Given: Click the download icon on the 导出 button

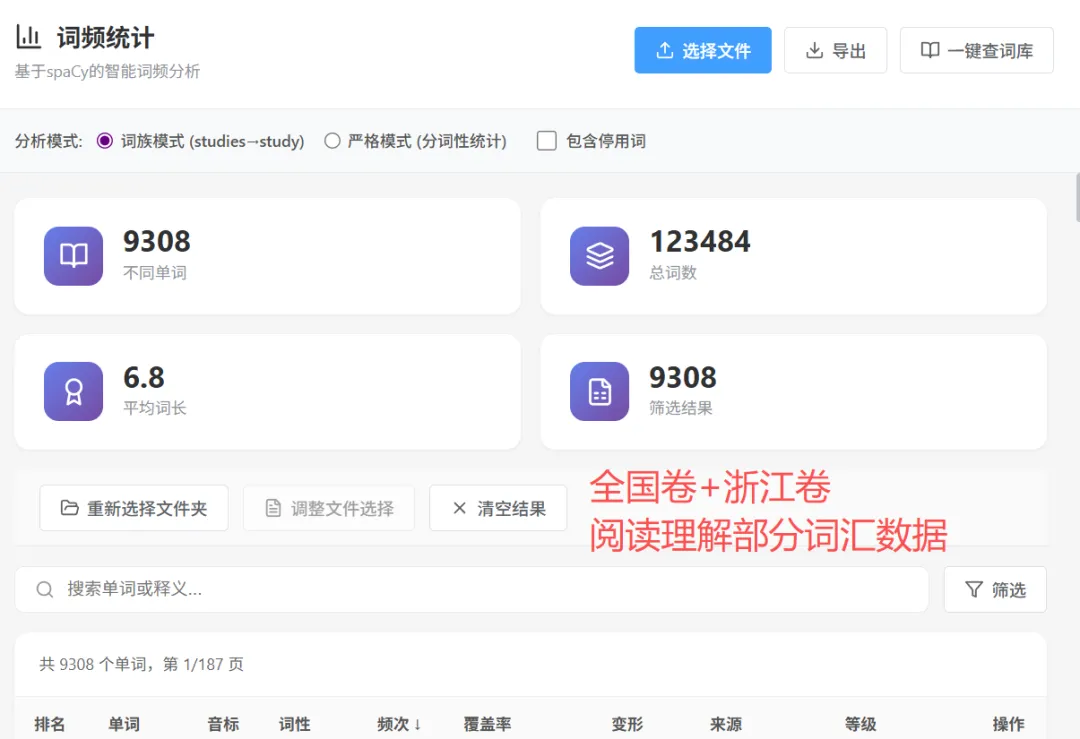Looking at the screenshot, I should point(814,50).
